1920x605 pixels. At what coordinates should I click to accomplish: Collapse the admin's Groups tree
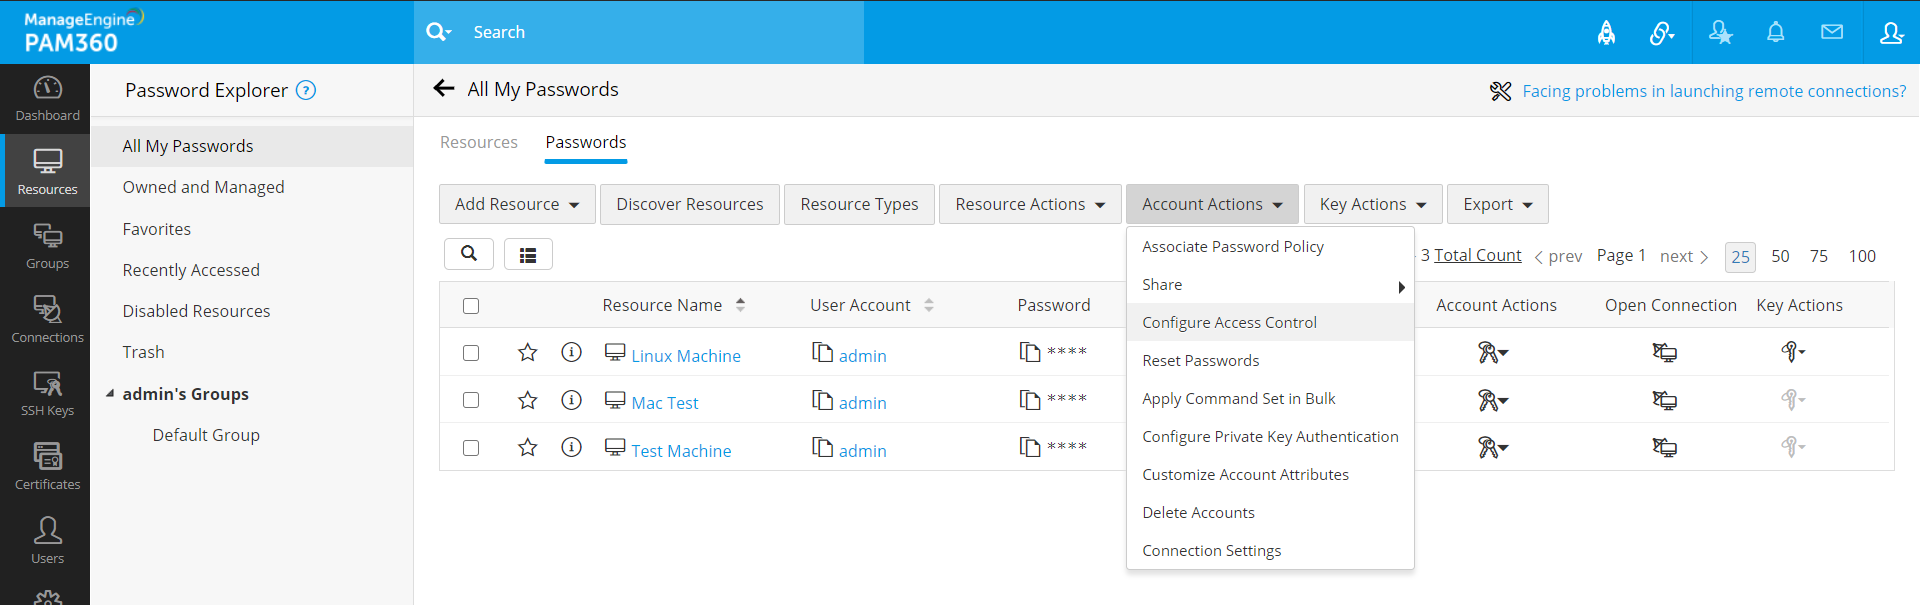coord(110,394)
